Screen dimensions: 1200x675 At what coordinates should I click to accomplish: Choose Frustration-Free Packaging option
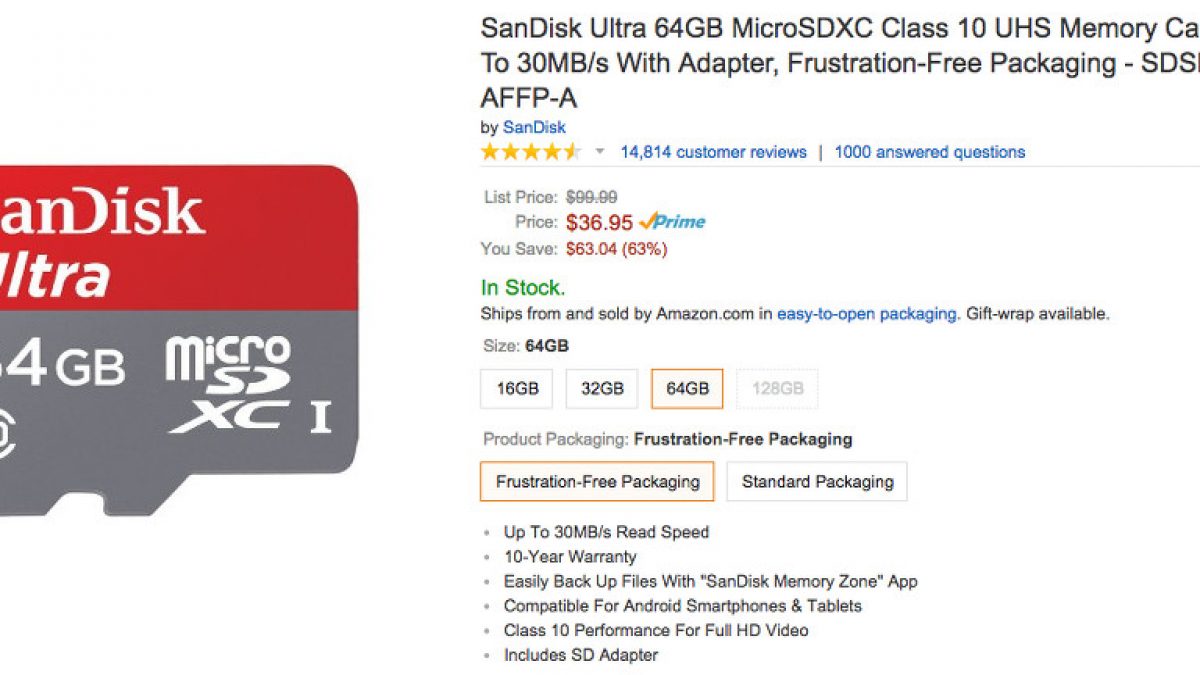click(x=597, y=481)
